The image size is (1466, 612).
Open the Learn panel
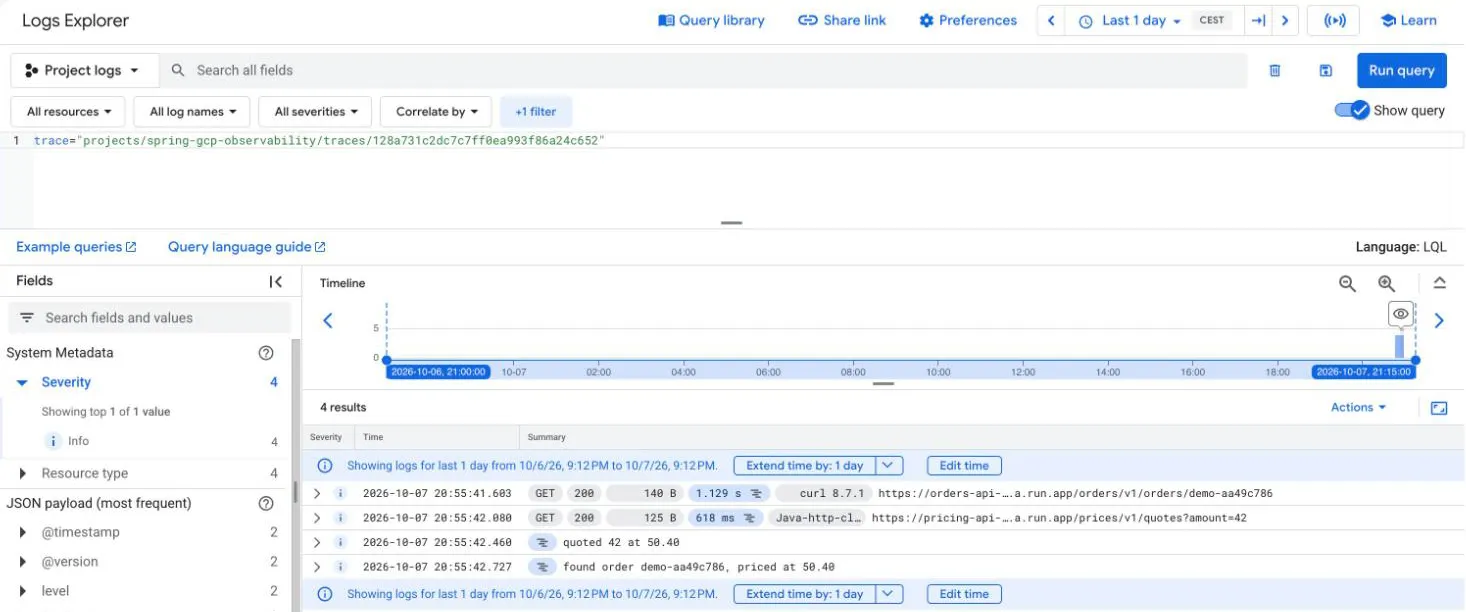point(1408,20)
